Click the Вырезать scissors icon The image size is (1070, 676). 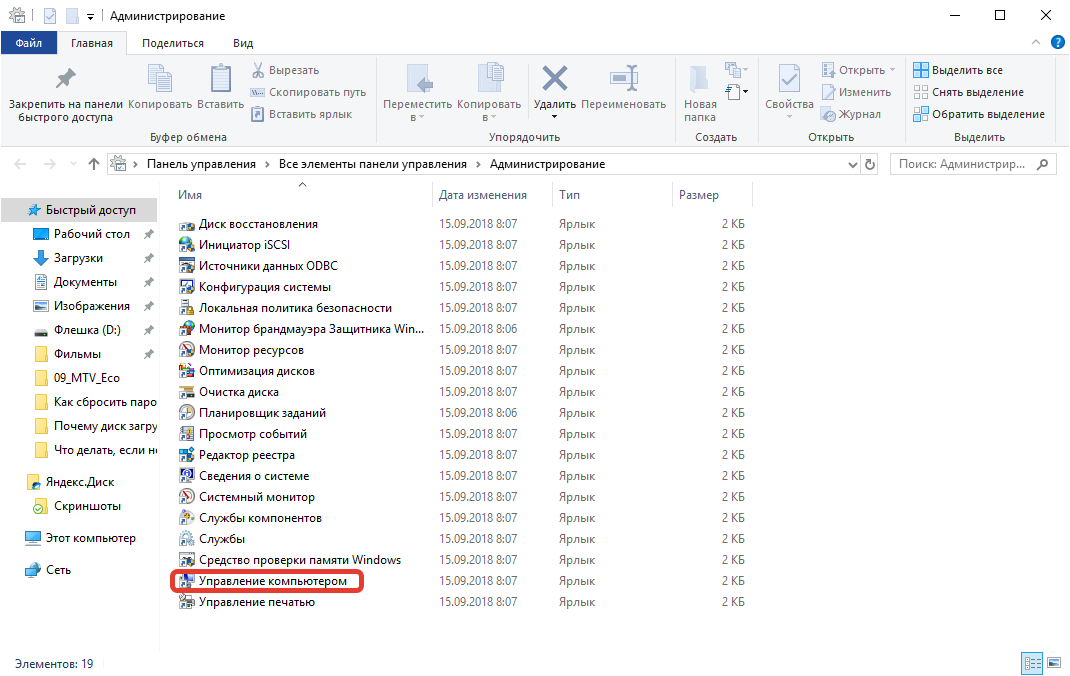click(x=257, y=70)
